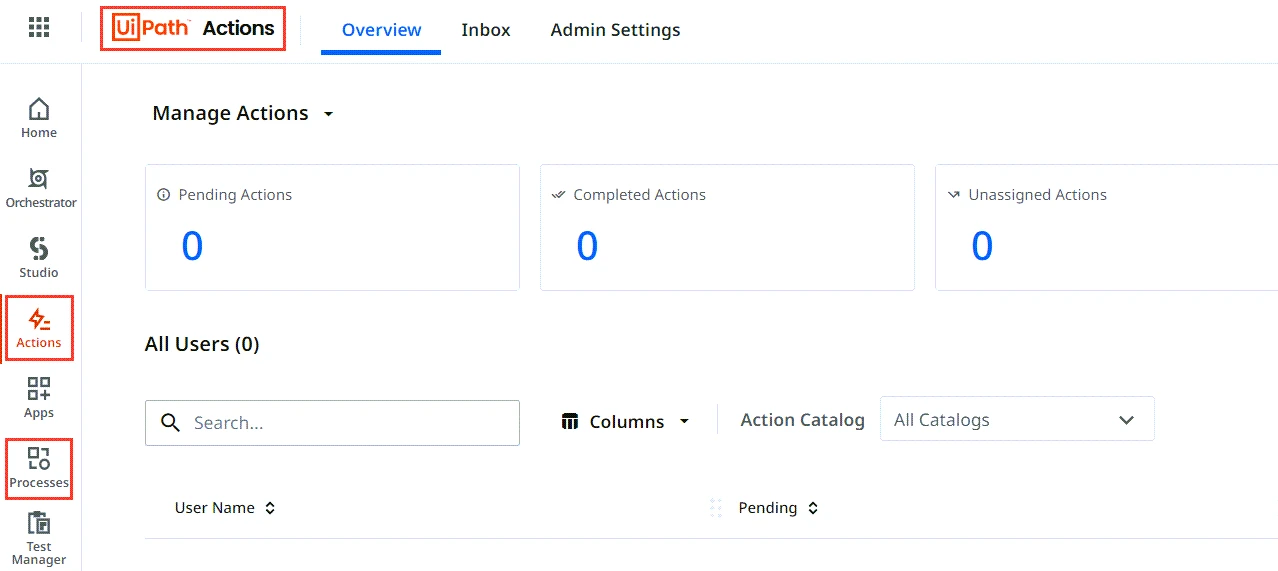Open the Admin Settings tab
This screenshot has height=571, width=1278.
(615, 30)
